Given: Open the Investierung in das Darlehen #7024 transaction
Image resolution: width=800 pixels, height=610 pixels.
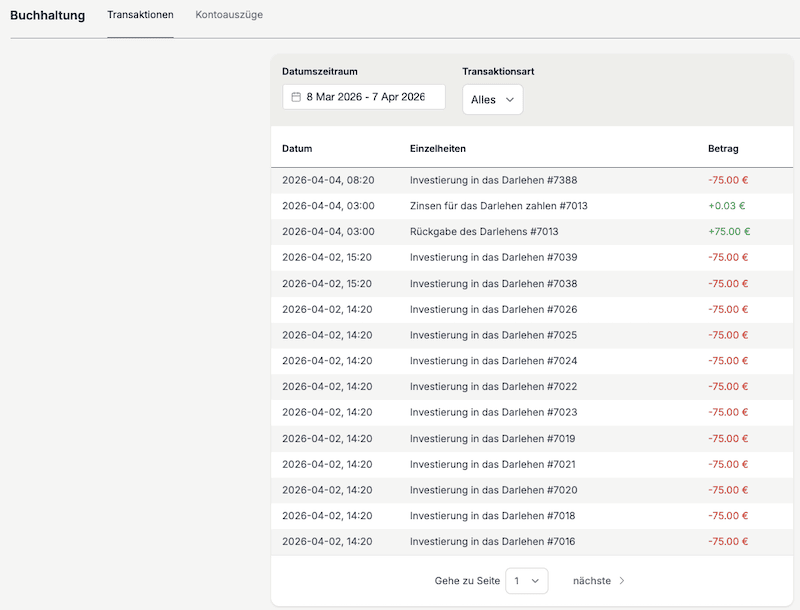Looking at the screenshot, I should 493,361.
